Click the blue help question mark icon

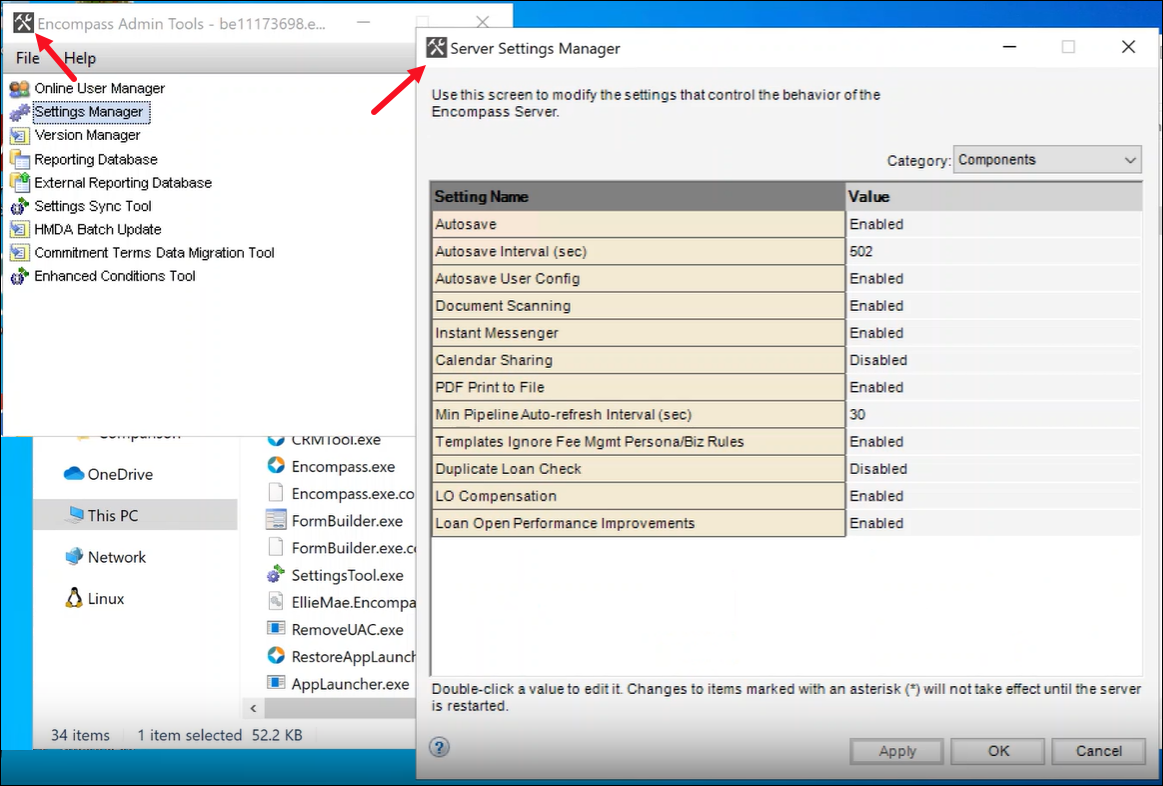pyautogui.click(x=439, y=747)
